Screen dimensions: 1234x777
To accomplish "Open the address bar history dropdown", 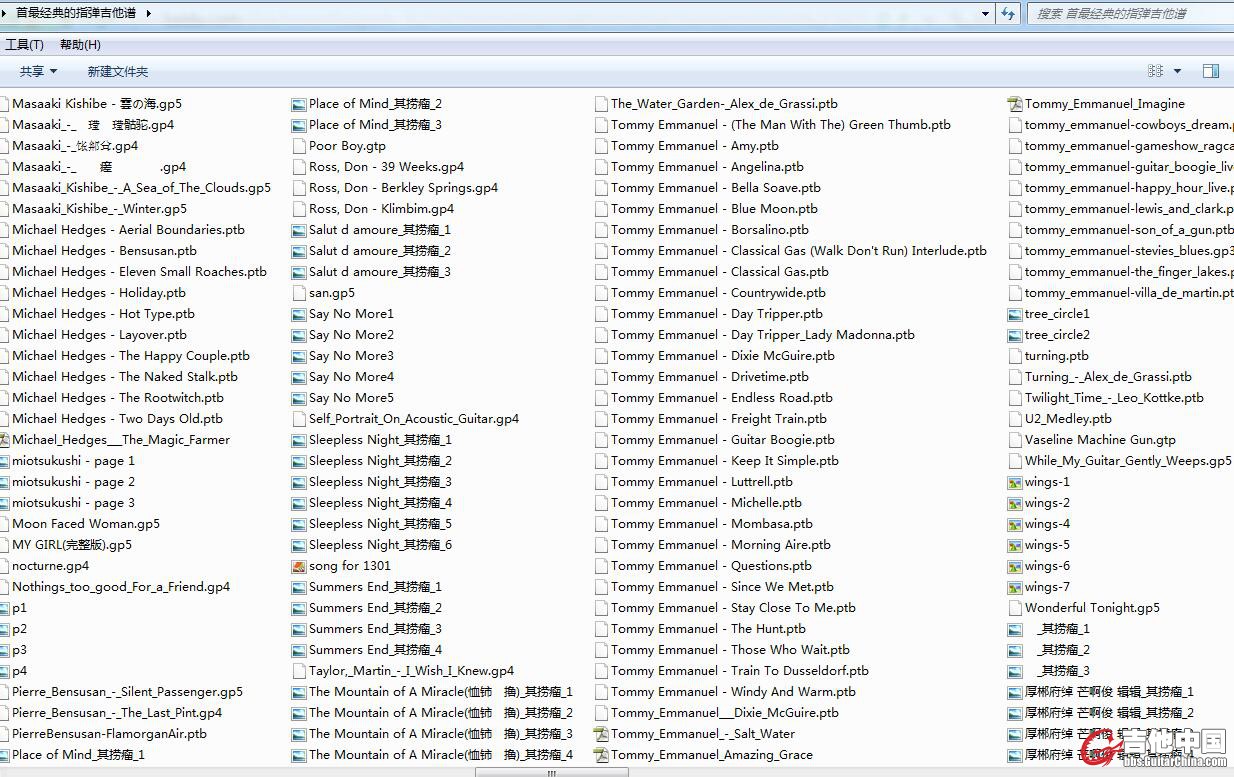I will [x=985, y=13].
